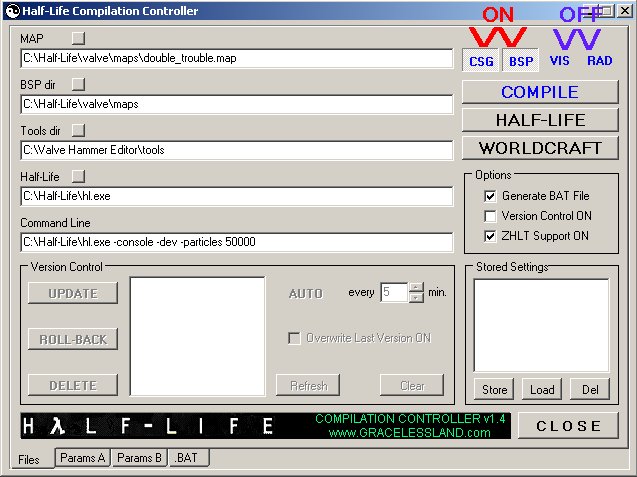637x477 pixels.
Task: Enable the RAD compile stage
Action: (x=600, y=61)
